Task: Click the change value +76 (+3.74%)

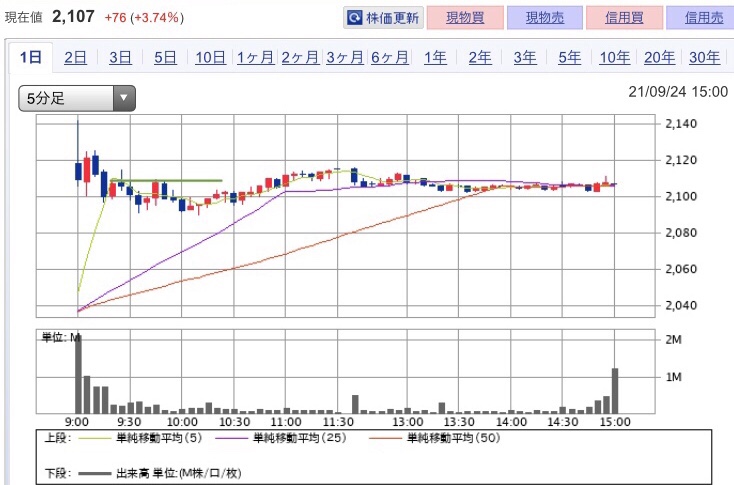Action: (144, 18)
